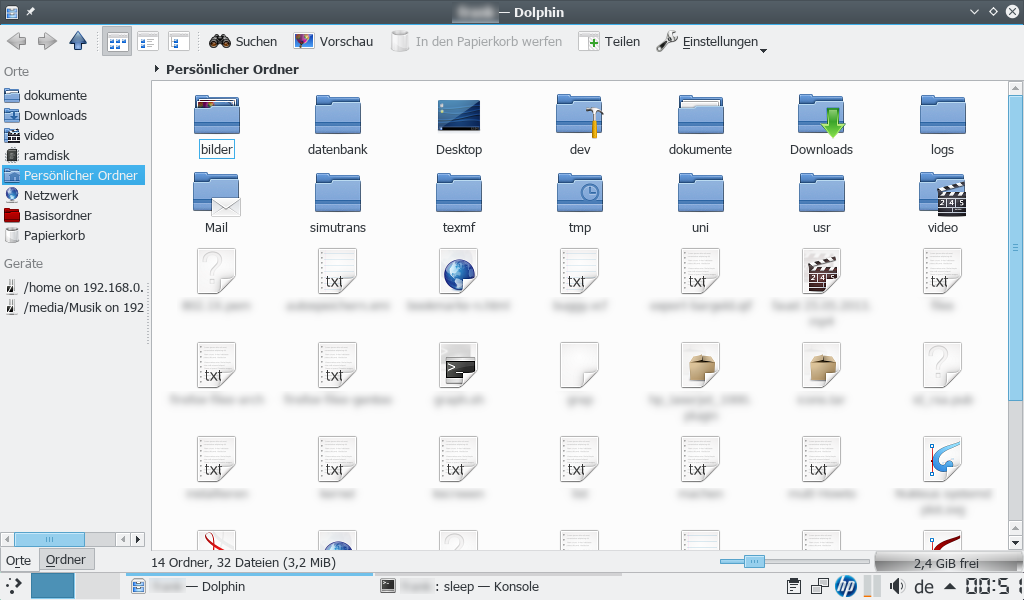Select the bilder folder thumbnail

(216, 113)
